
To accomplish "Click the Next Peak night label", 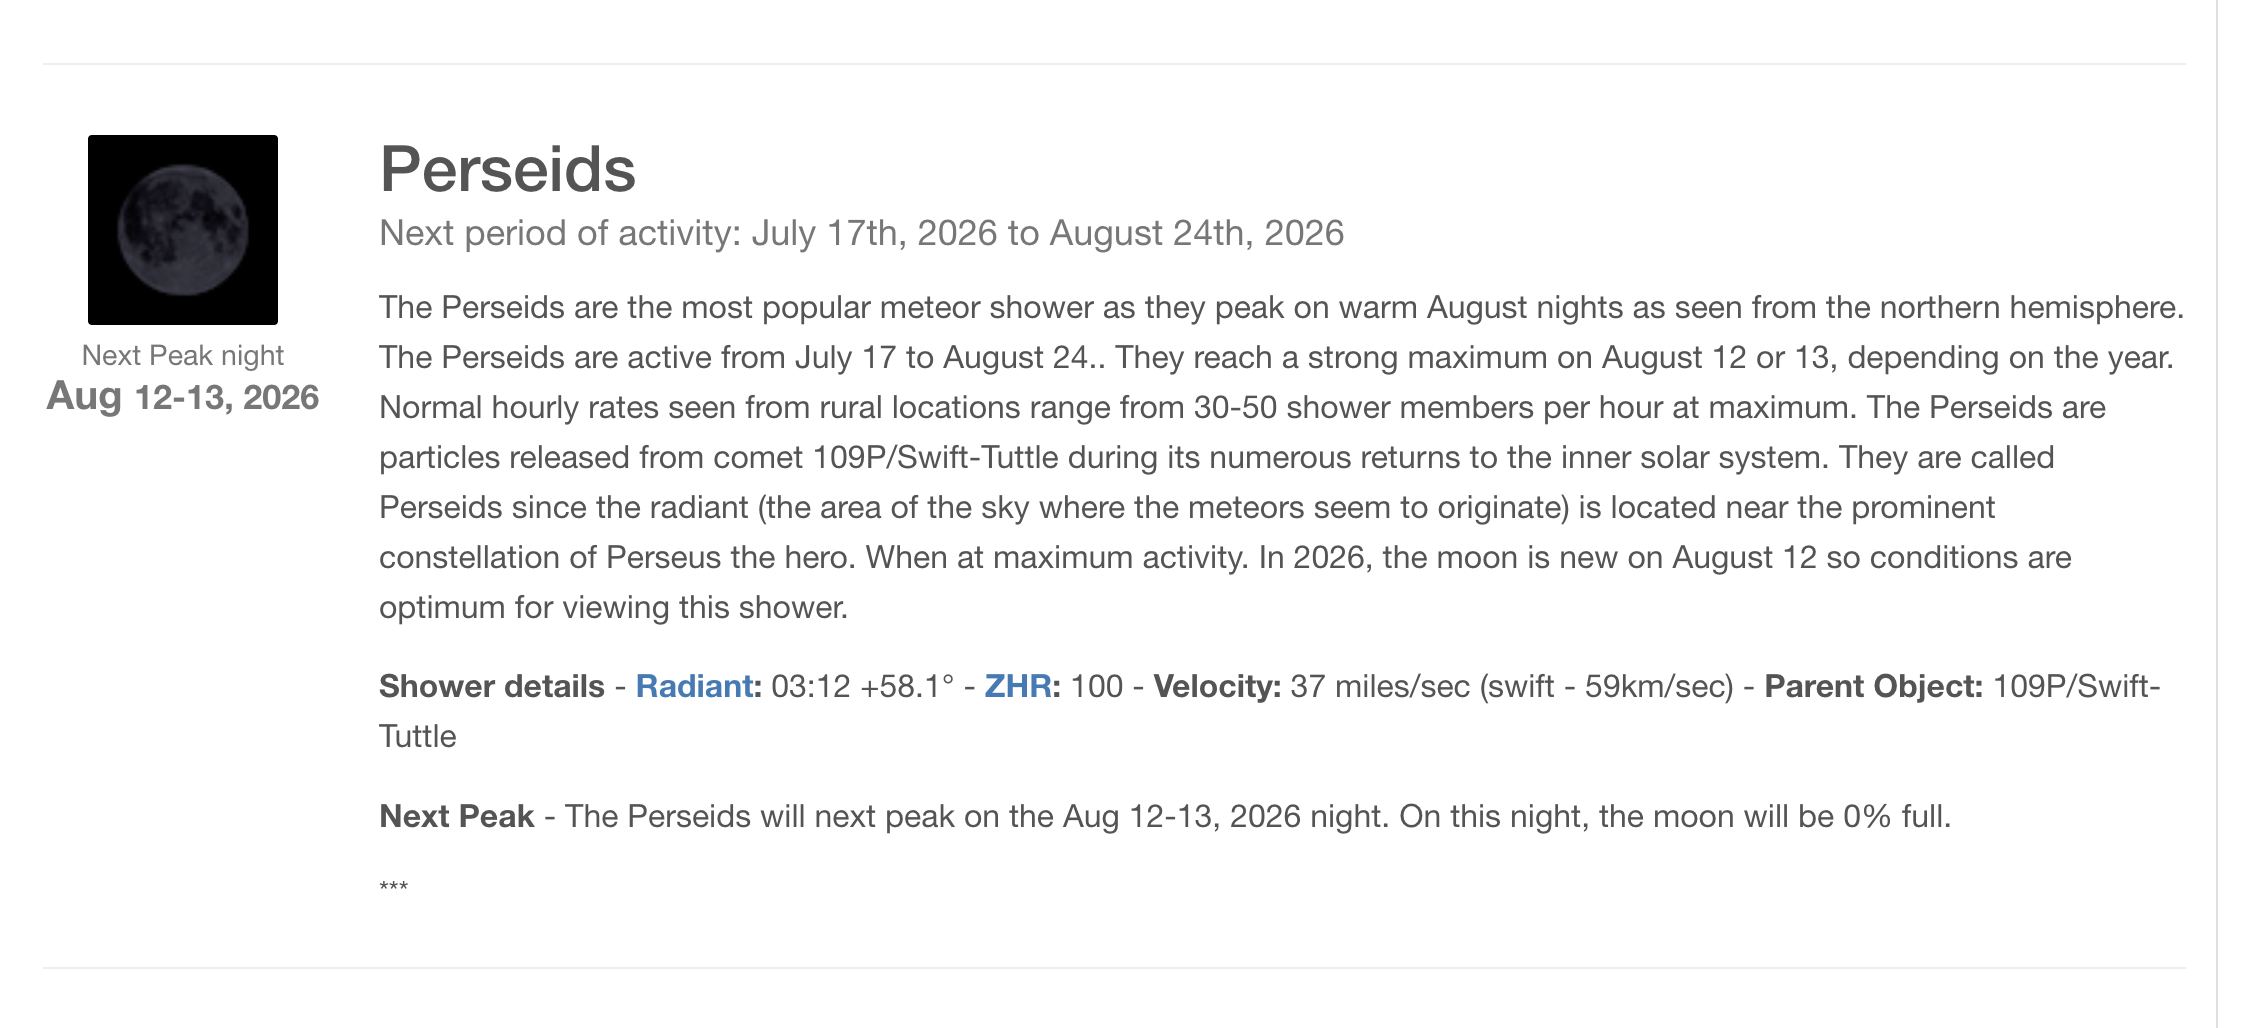I will [x=183, y=356].
